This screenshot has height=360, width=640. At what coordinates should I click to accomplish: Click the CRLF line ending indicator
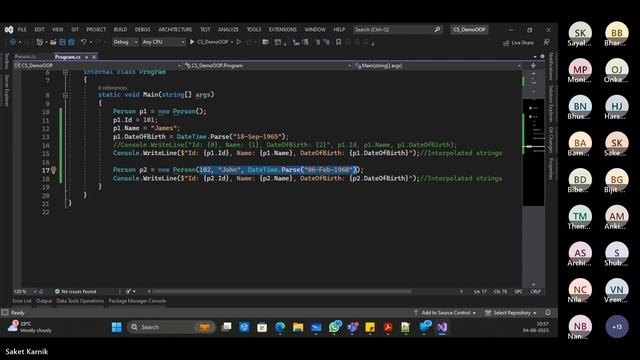pos(536,291)
